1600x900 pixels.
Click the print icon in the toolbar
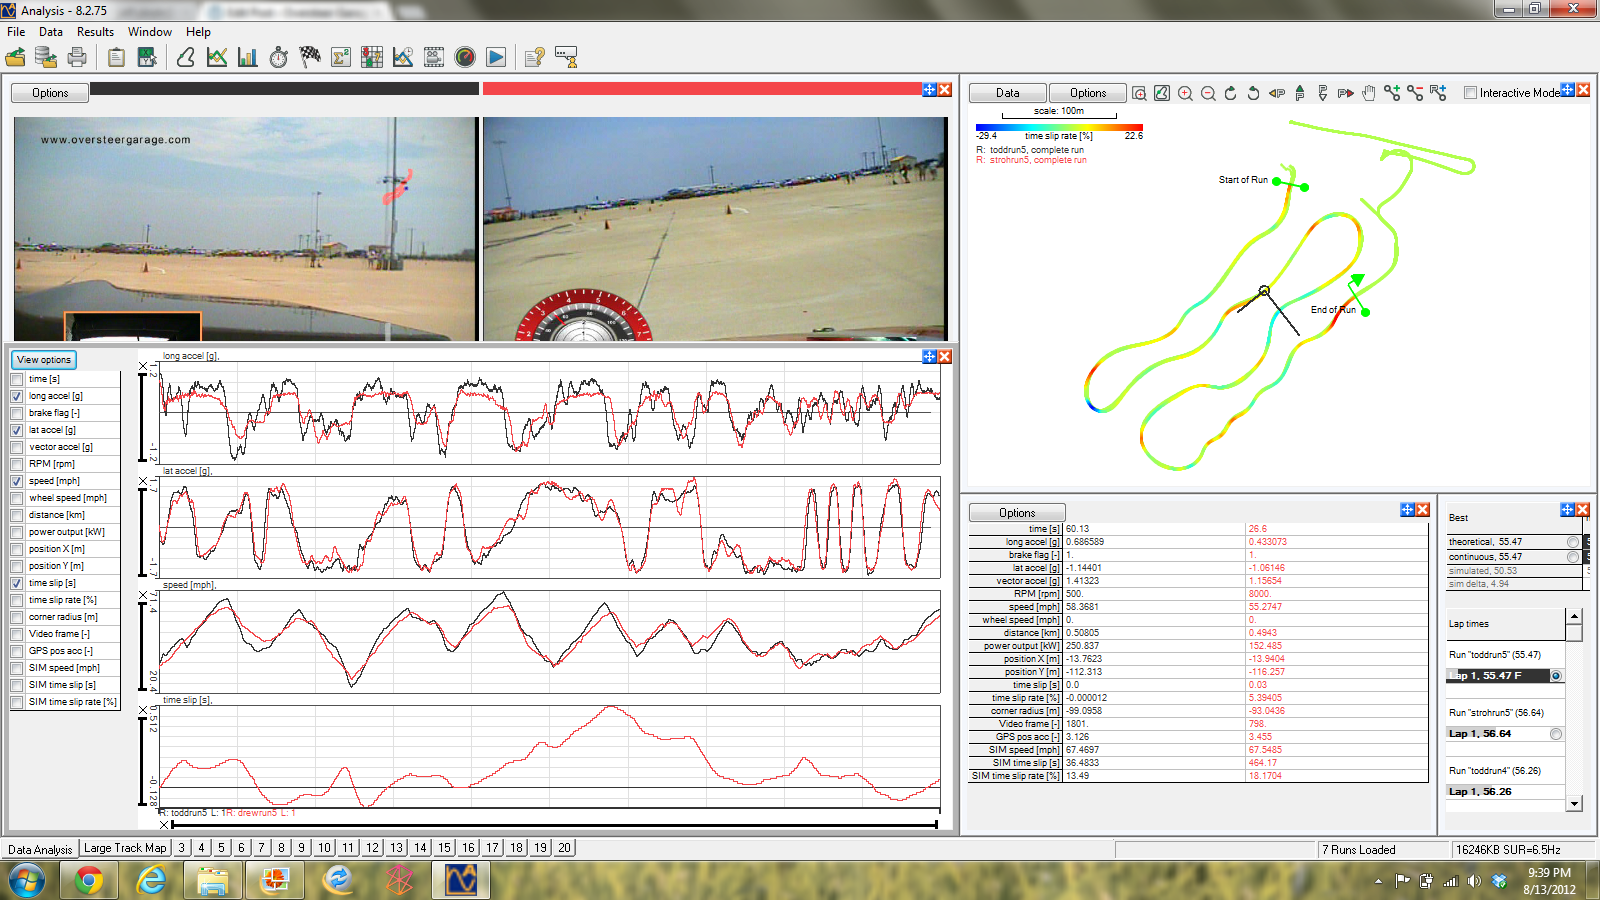(x=77, y=58)
